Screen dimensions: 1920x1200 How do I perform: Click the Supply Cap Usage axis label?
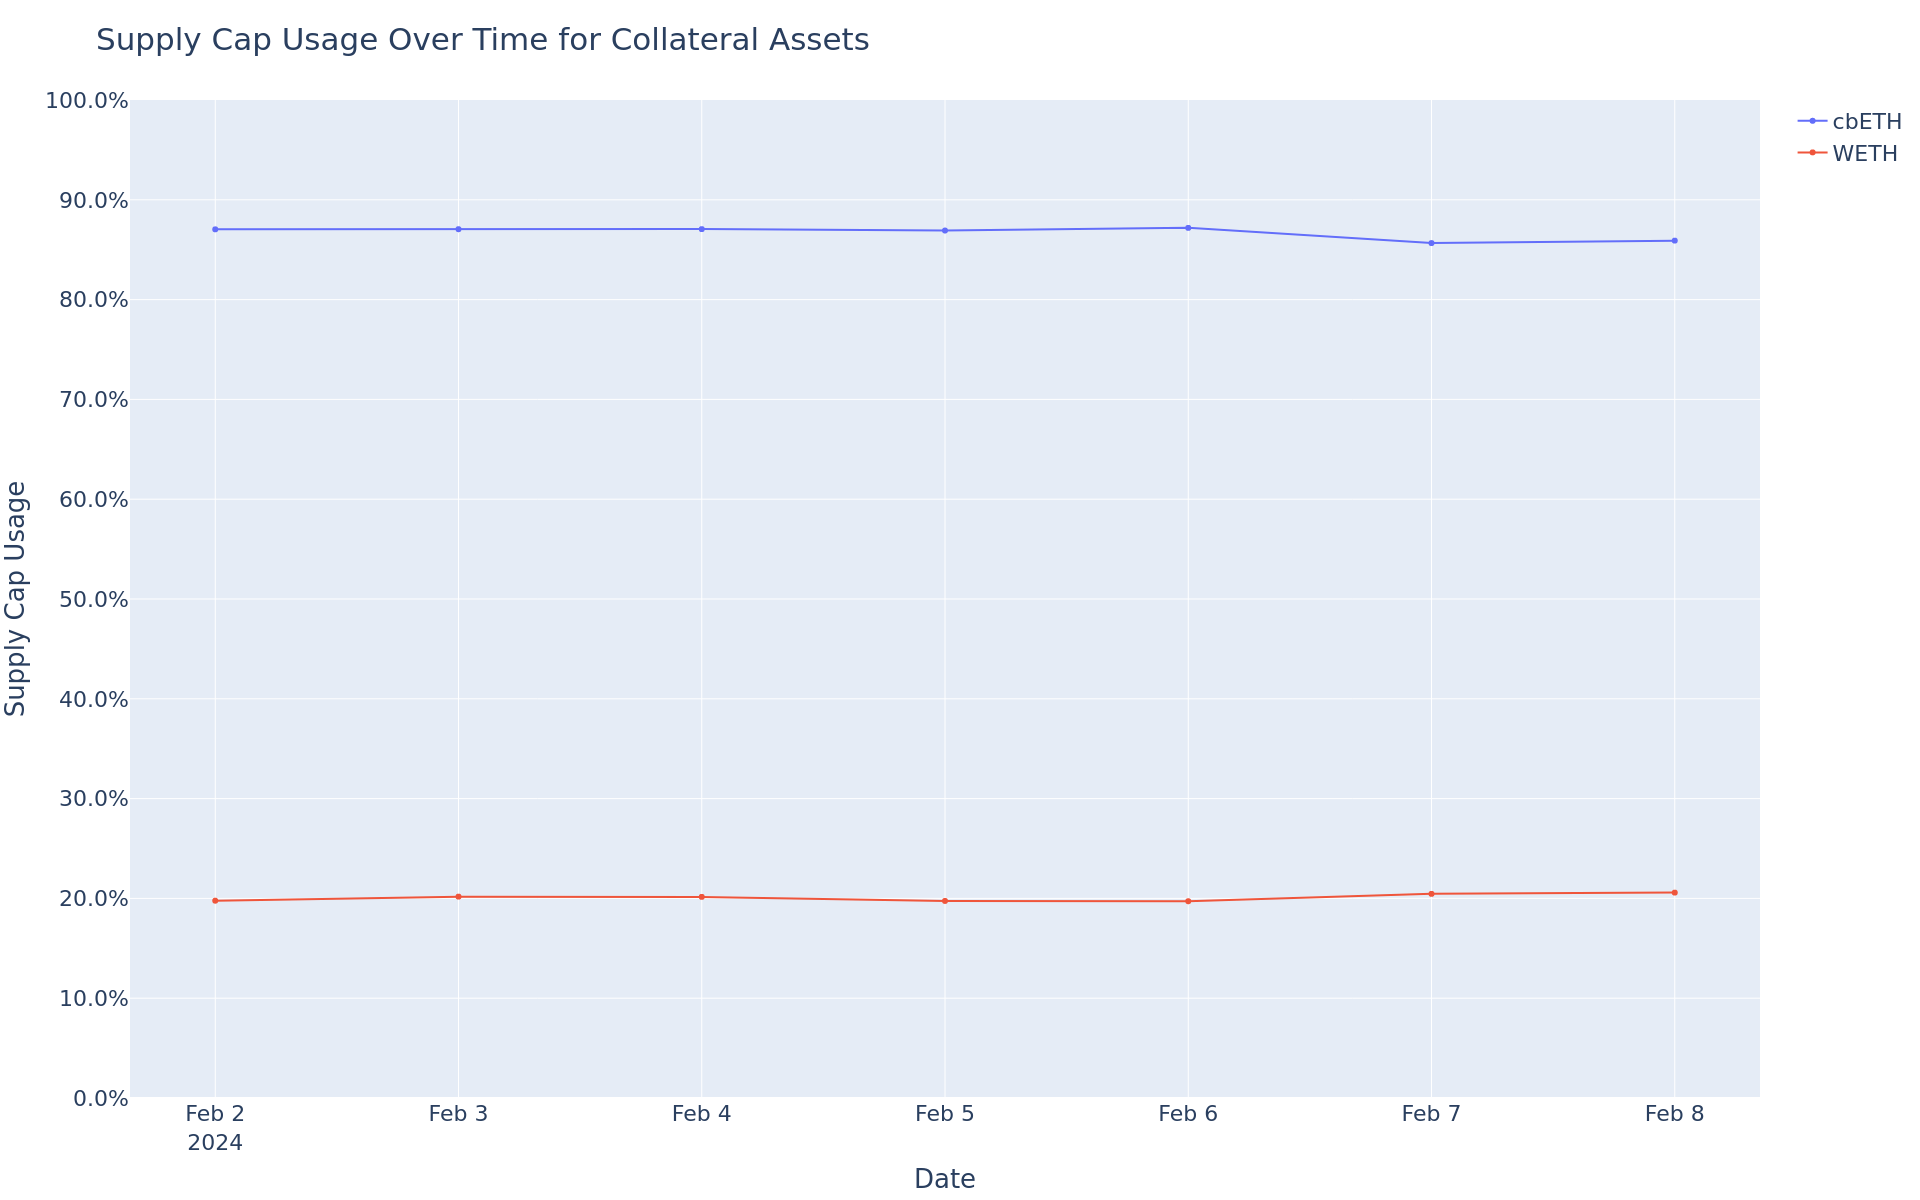(x=16, y=598)
